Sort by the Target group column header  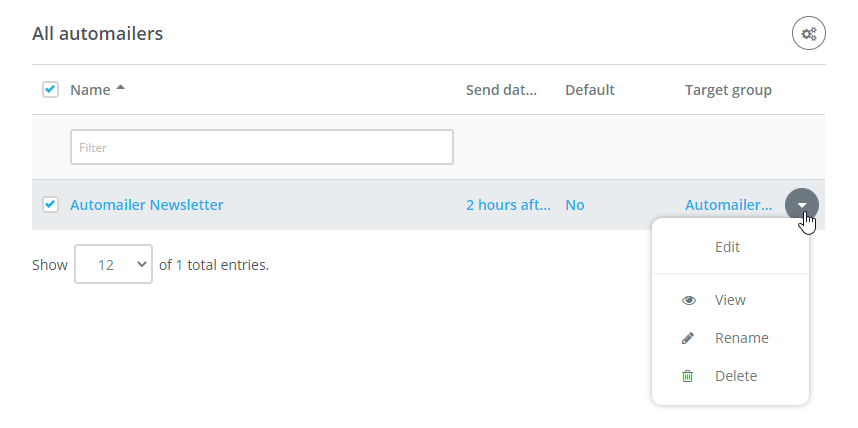tap(728, 90)
